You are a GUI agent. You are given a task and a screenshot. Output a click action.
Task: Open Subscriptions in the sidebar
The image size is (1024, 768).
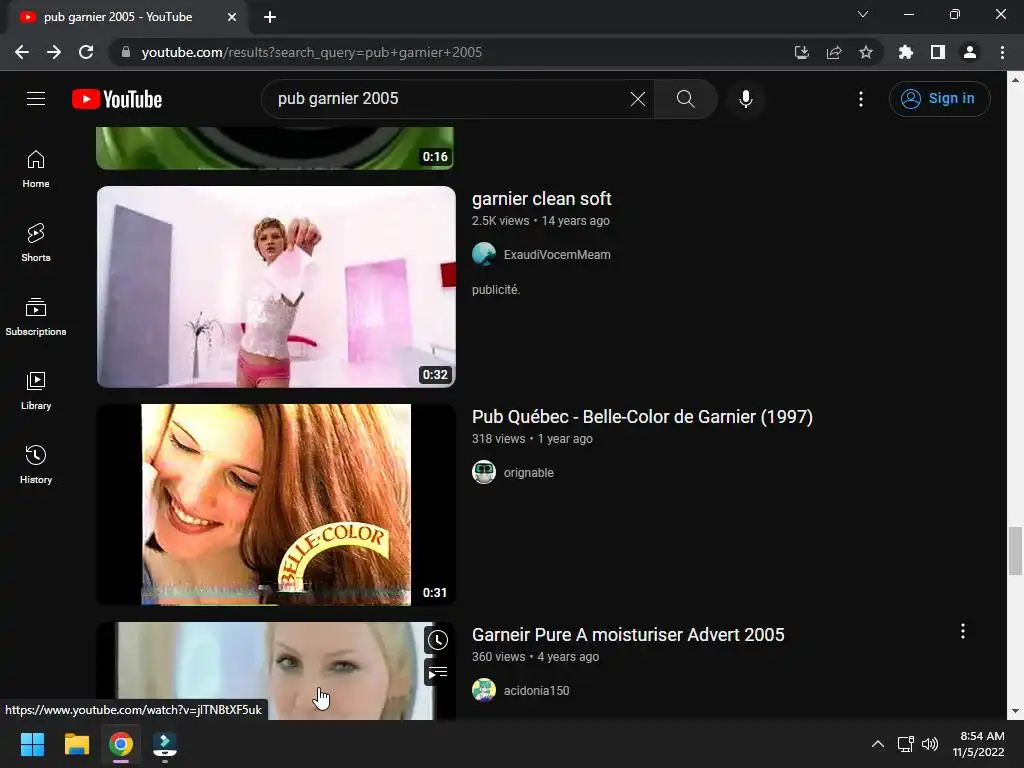(x=36, y=317)
